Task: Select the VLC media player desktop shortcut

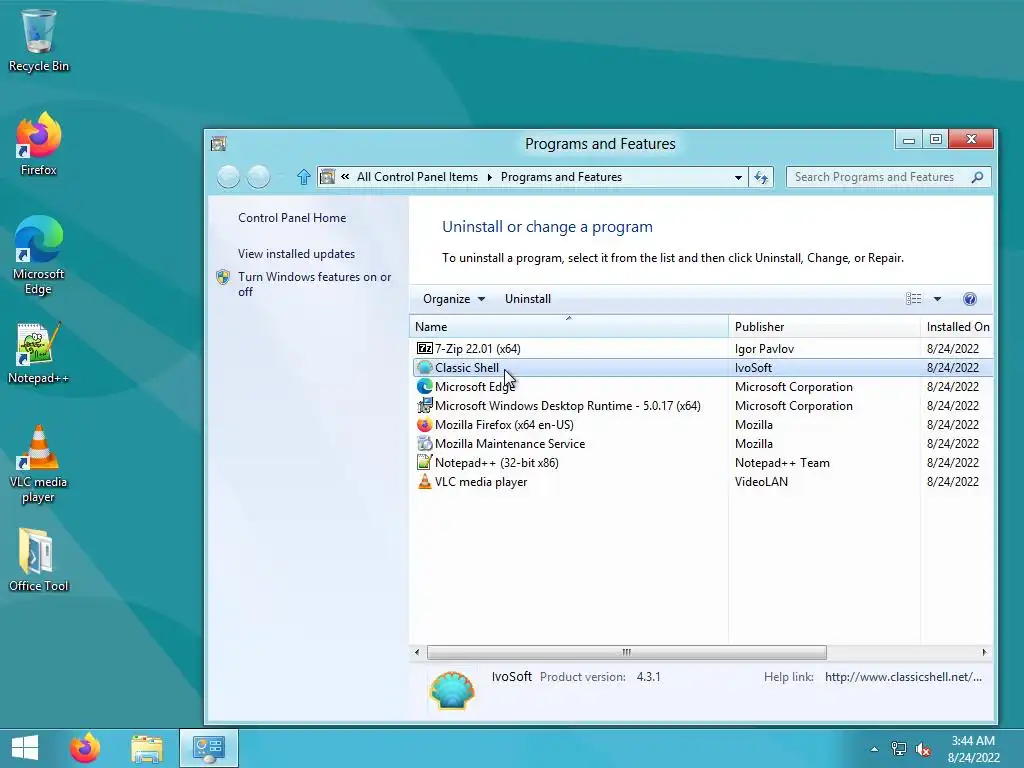Action: click(39, 464)
